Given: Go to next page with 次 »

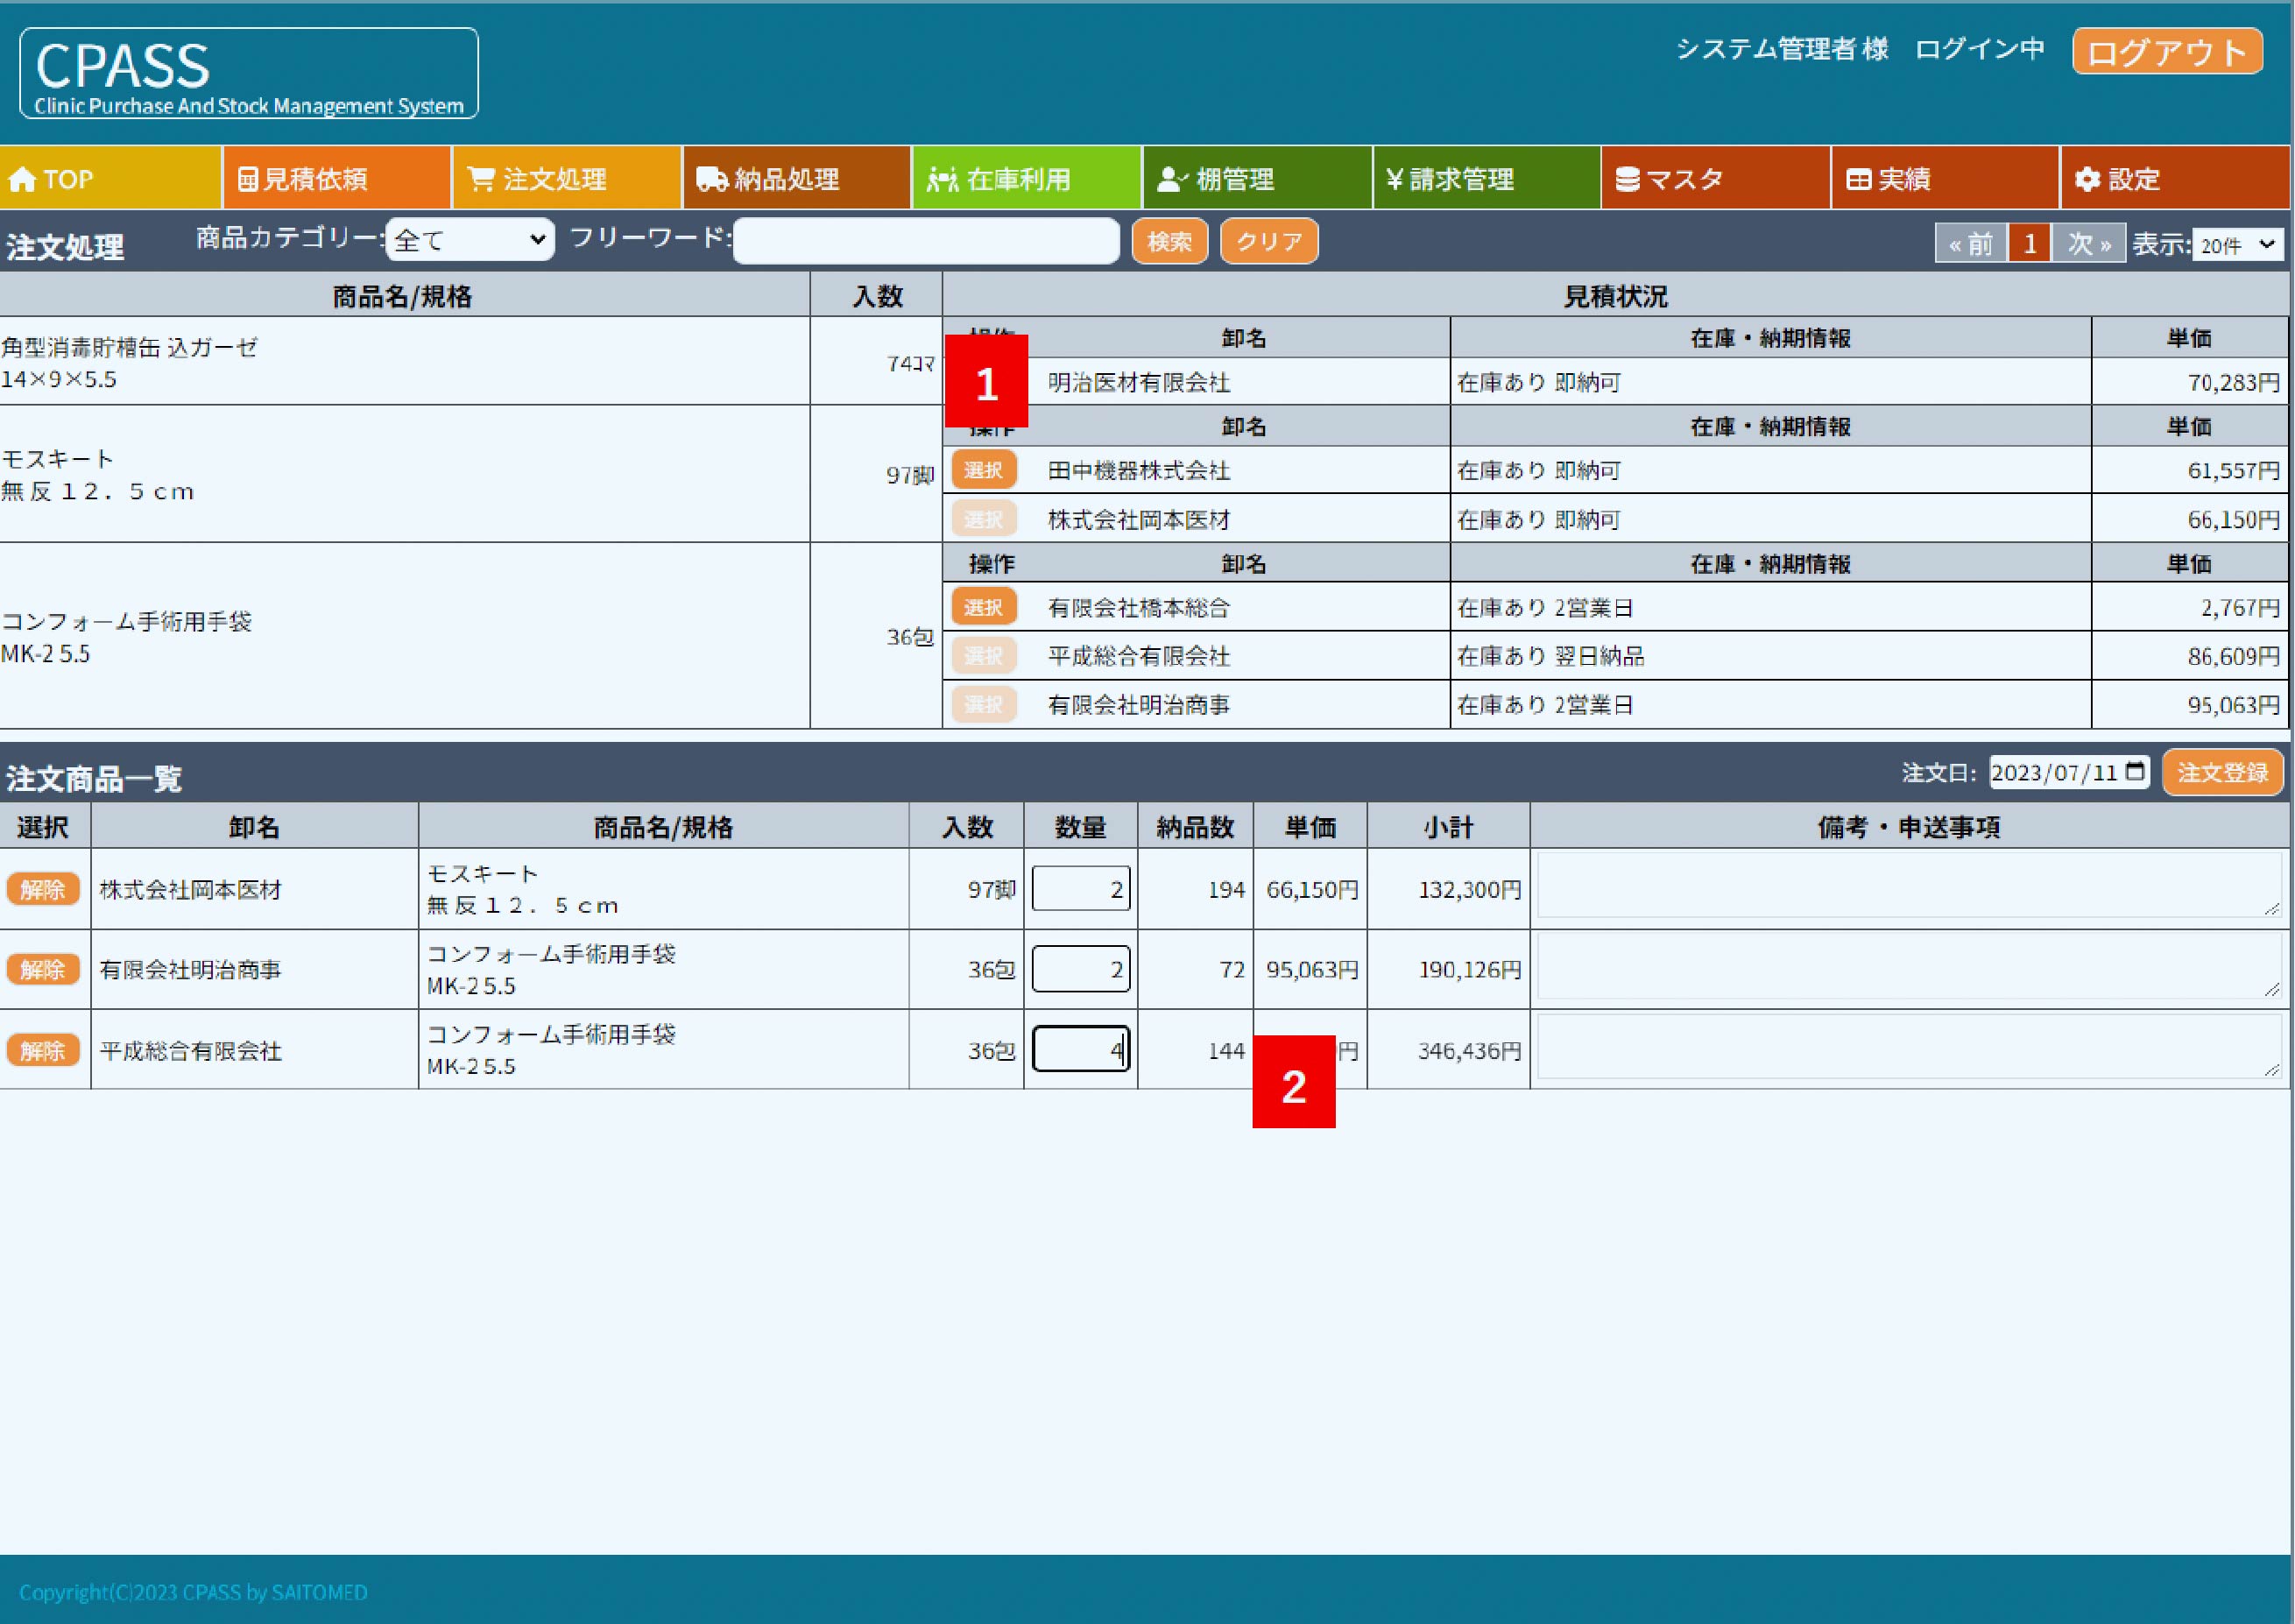Looking at the screenshot, I should (2089, 243).
